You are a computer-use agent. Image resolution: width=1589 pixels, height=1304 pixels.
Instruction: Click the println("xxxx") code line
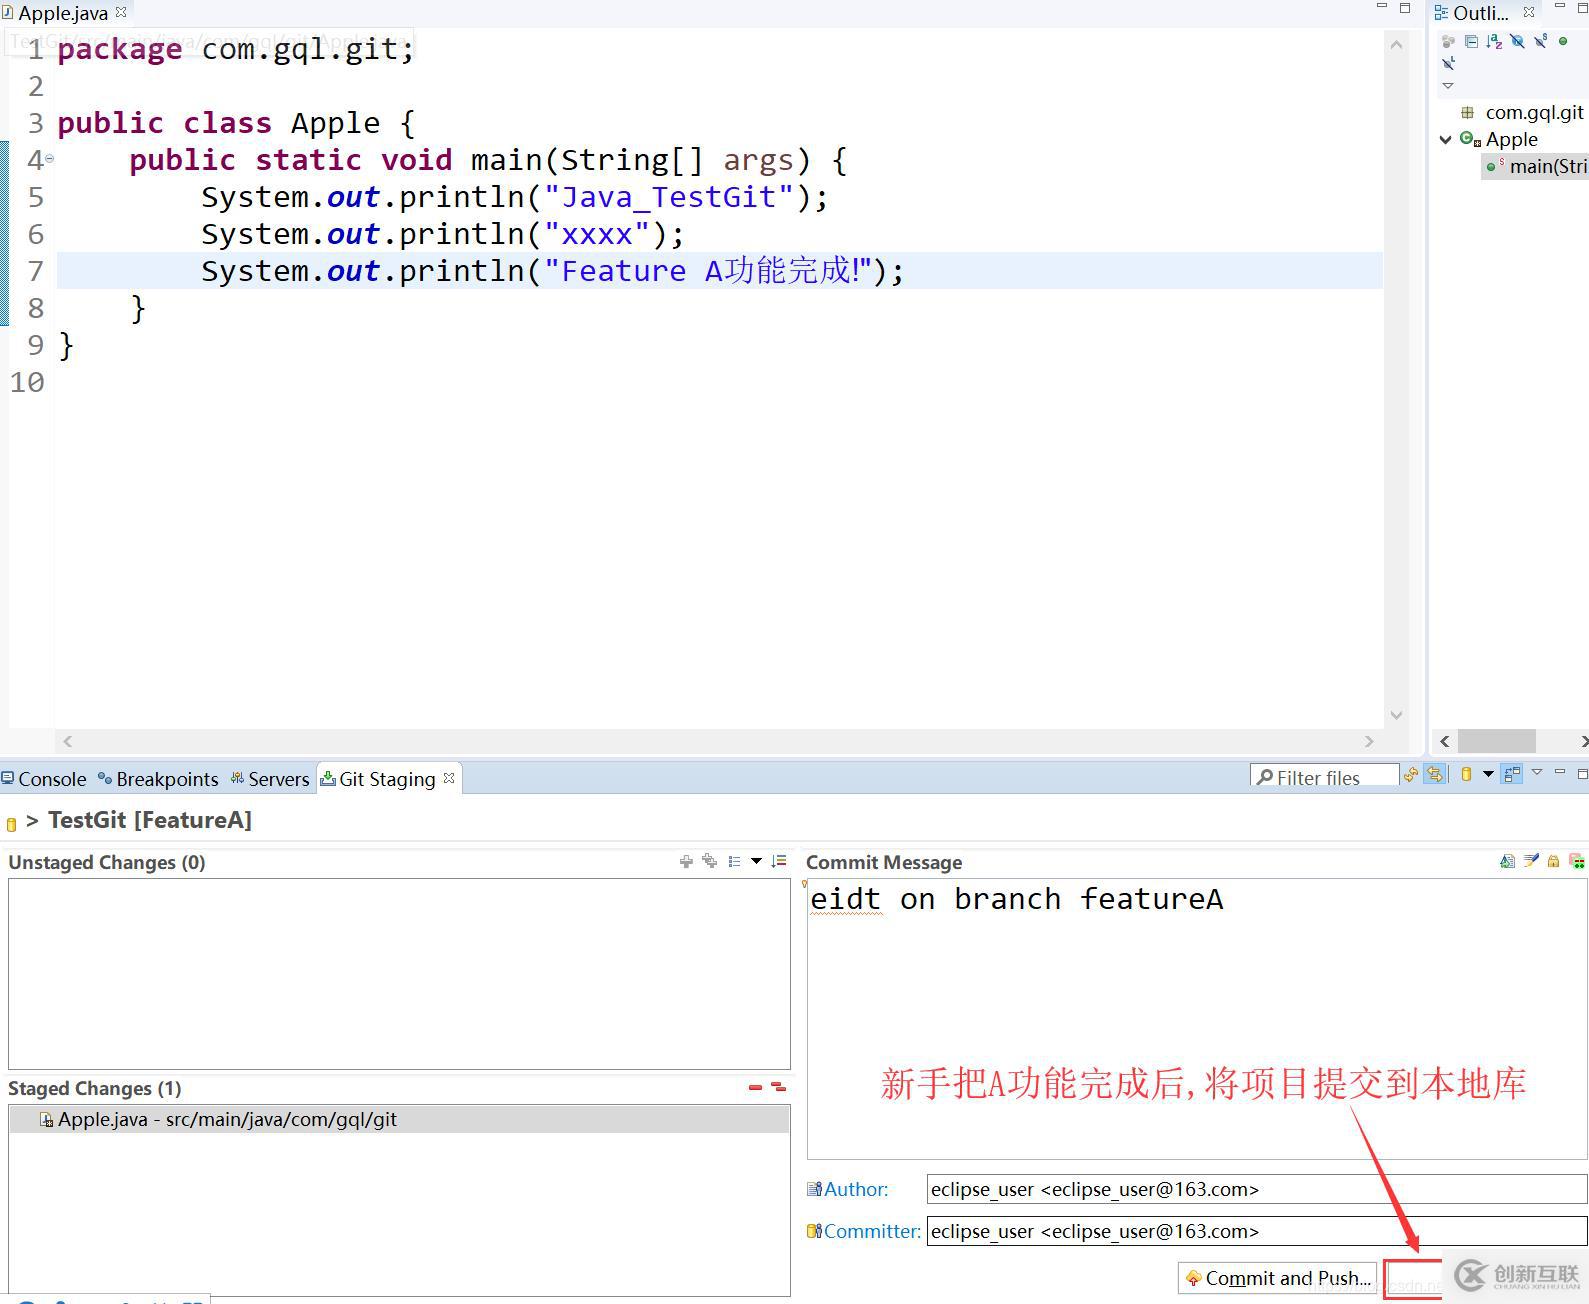point(443,234)
